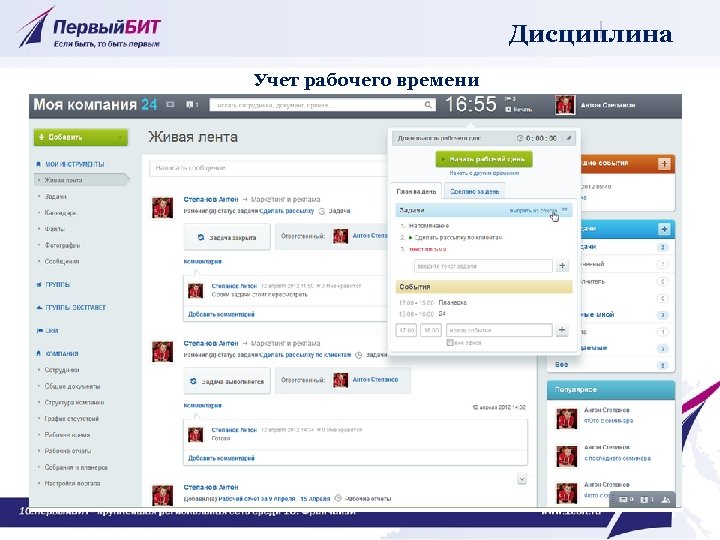Open Общие документы in the sidebar
720x540 pixels.
click(x=72, y=386)
